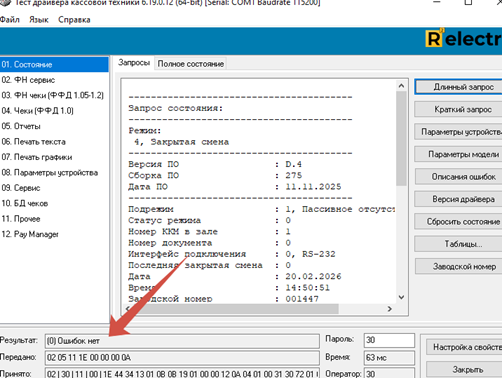This screenshot has height=378, width=502.
Task: Click the text '4, Закрытая смена'
Action: [x=182, y=142]
